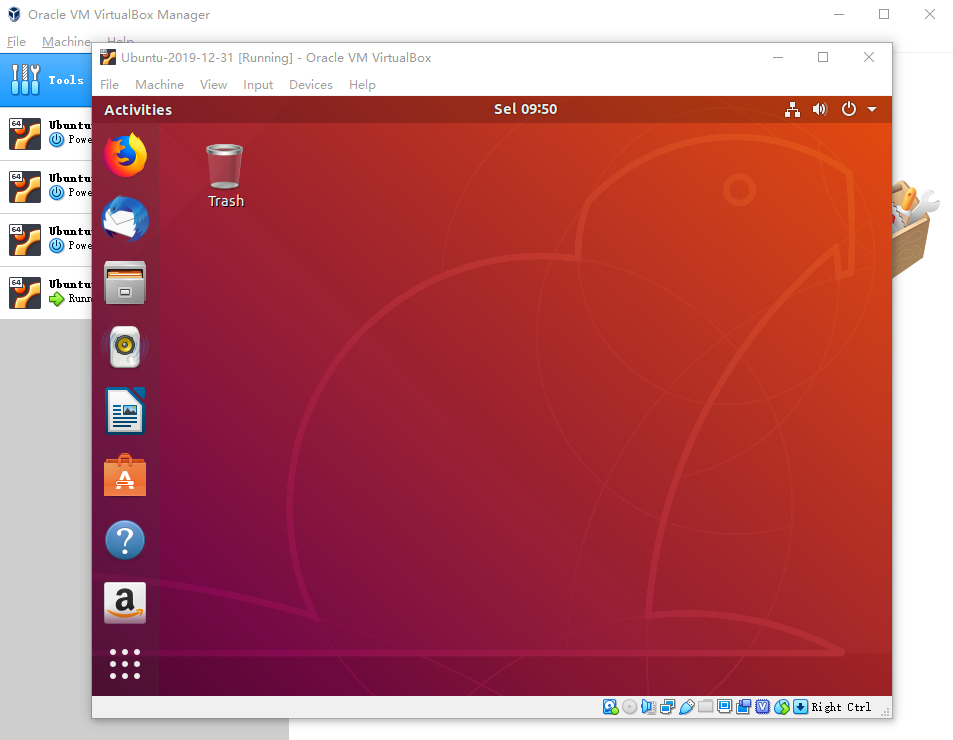Select the third powered-off Ubuntu VM

click(x=46, y=239)
